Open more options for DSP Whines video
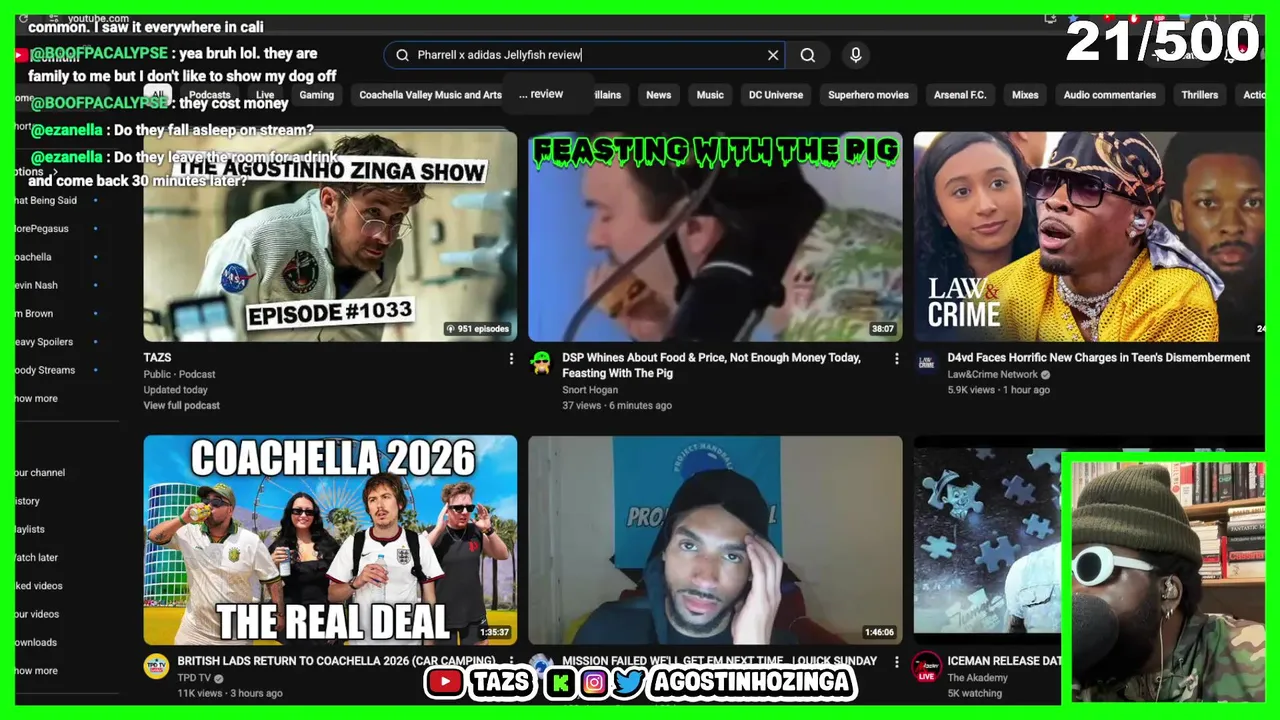Screen dimensions: 1280x720 pos(896,358)
